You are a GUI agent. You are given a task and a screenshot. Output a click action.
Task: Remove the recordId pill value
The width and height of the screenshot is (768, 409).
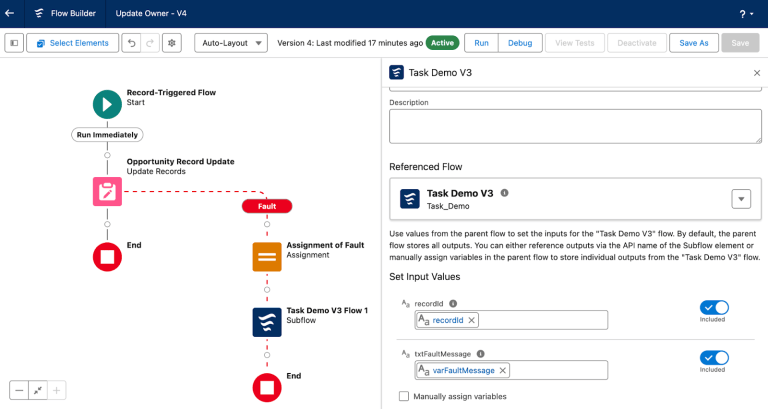tap(471, 320)
